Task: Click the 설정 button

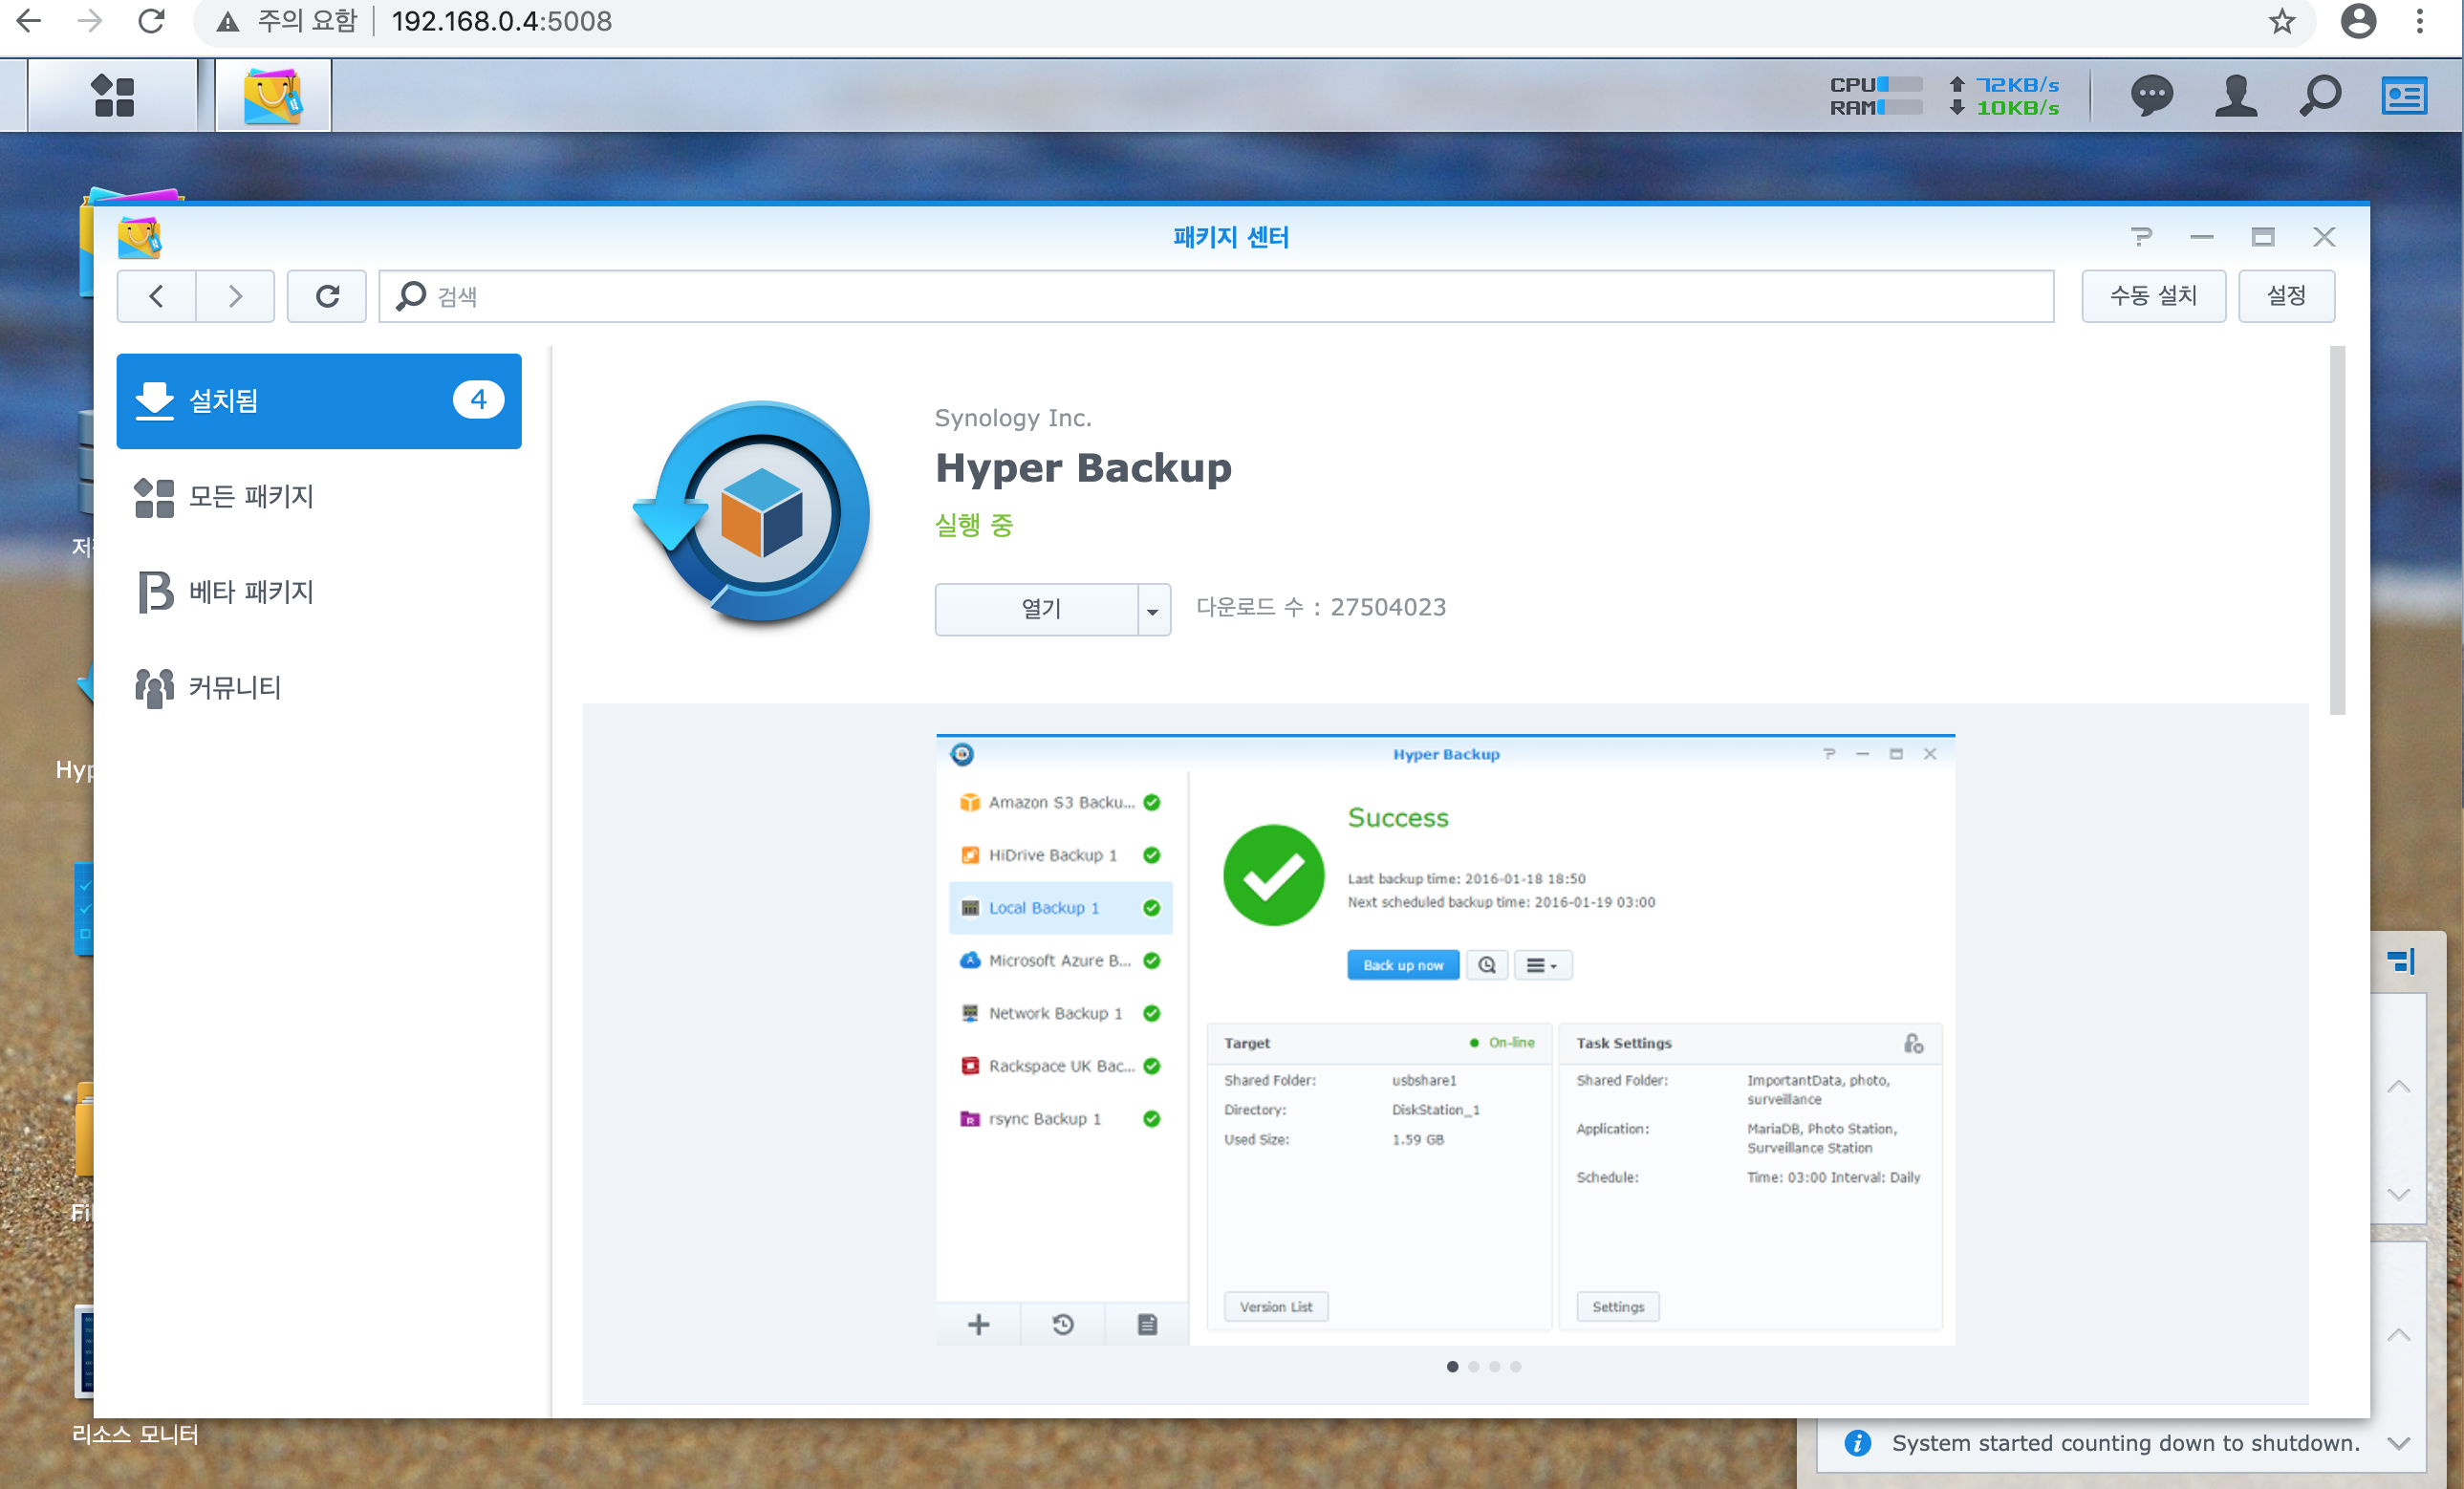Action: 2286,296
